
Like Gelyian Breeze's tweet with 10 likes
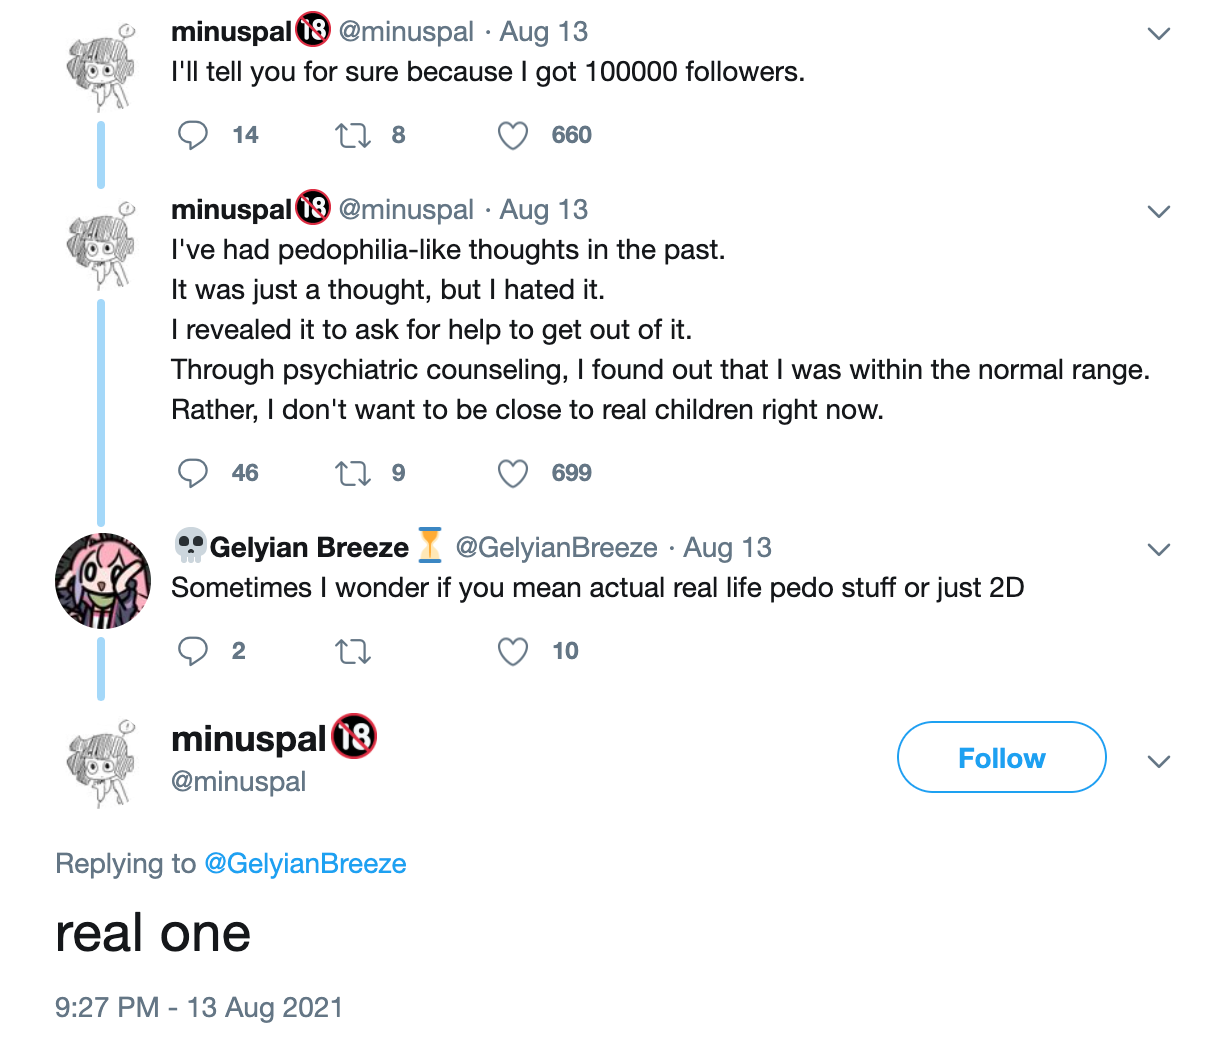coord(513,652)
